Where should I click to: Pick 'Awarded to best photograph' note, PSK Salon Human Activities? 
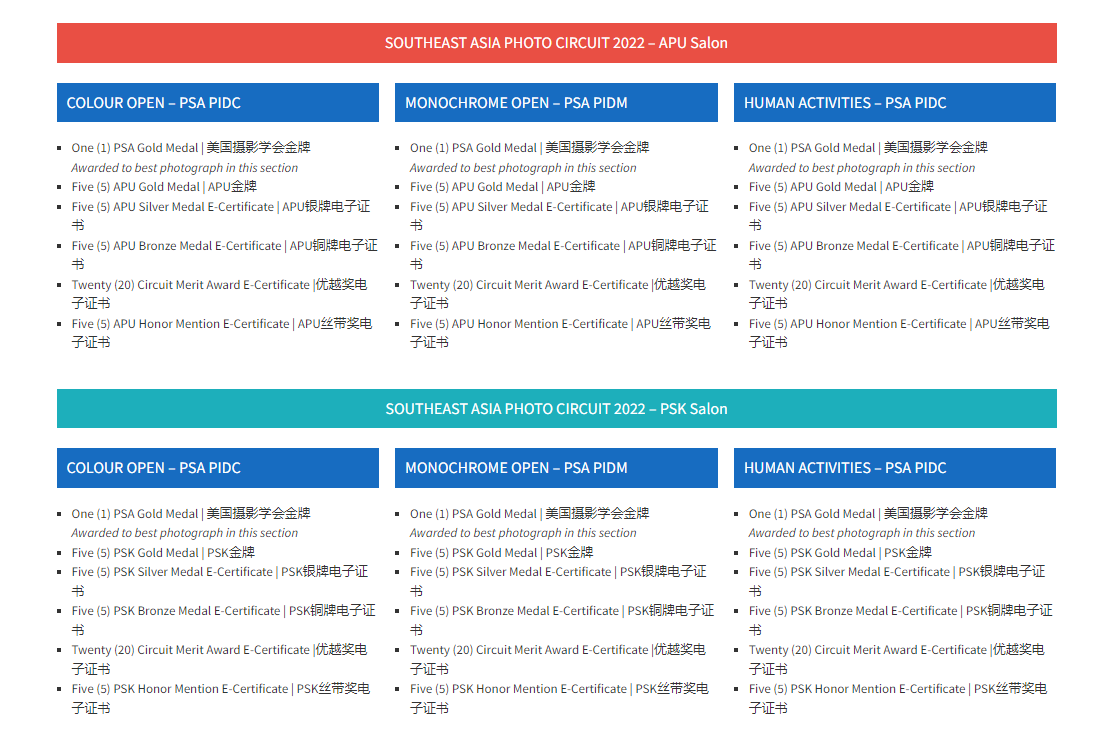[862, 533]
